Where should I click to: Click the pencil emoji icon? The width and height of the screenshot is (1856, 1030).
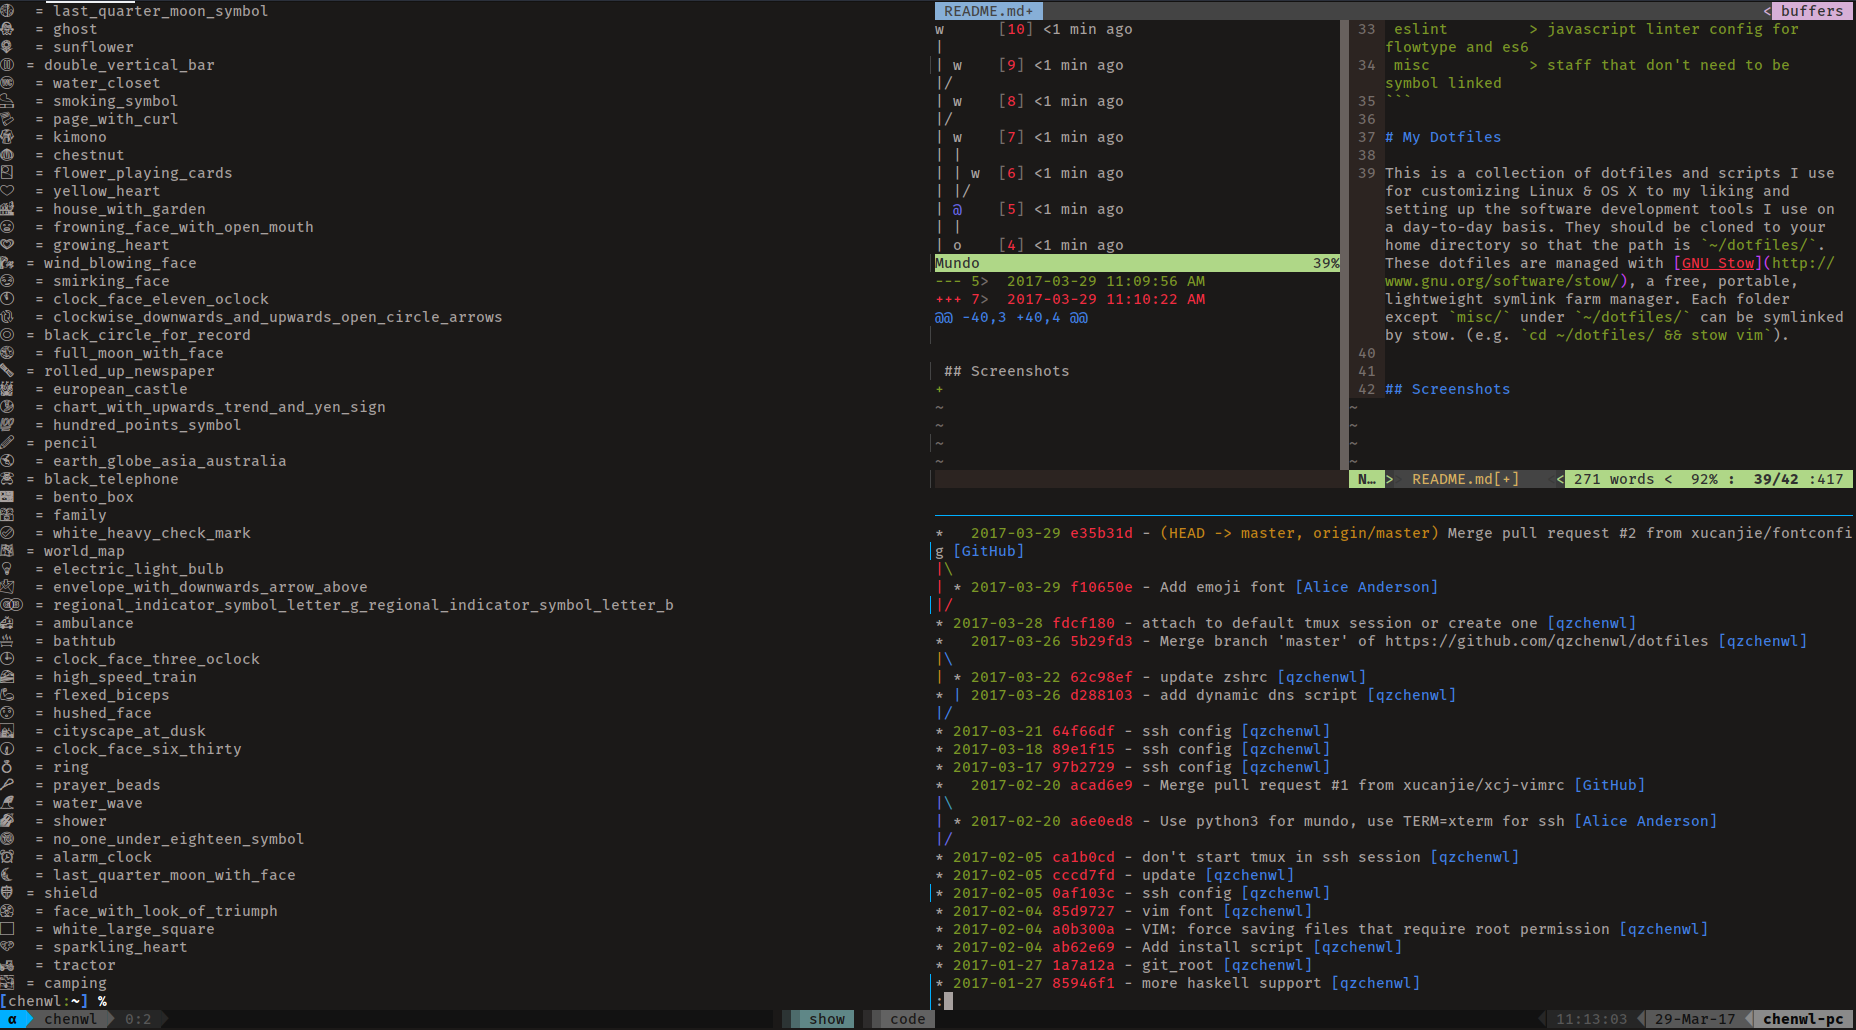click(x=7, y=443)
